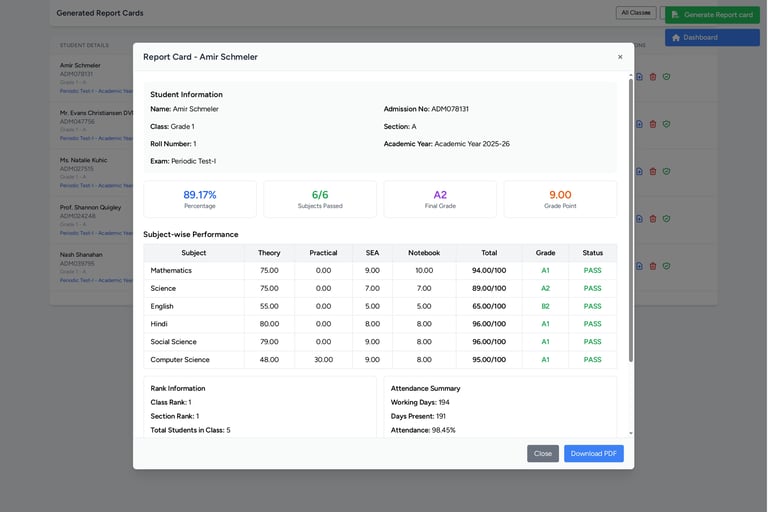Click green shield icon in Nash Shanahan row
768x512 pixels.
click(x=666, y=266)
